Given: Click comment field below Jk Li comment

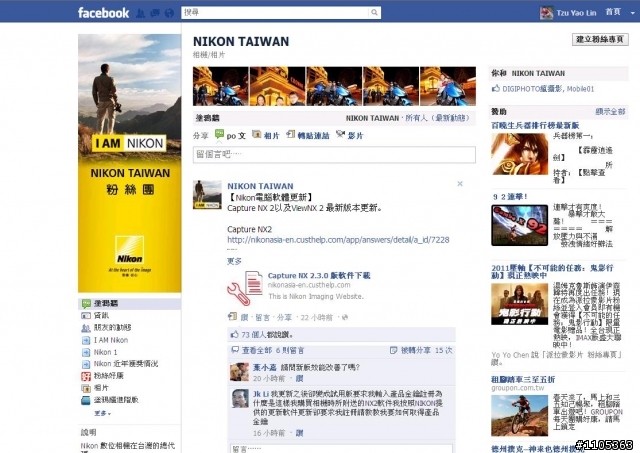Looking at the screenshot, I should click(341, 449).
